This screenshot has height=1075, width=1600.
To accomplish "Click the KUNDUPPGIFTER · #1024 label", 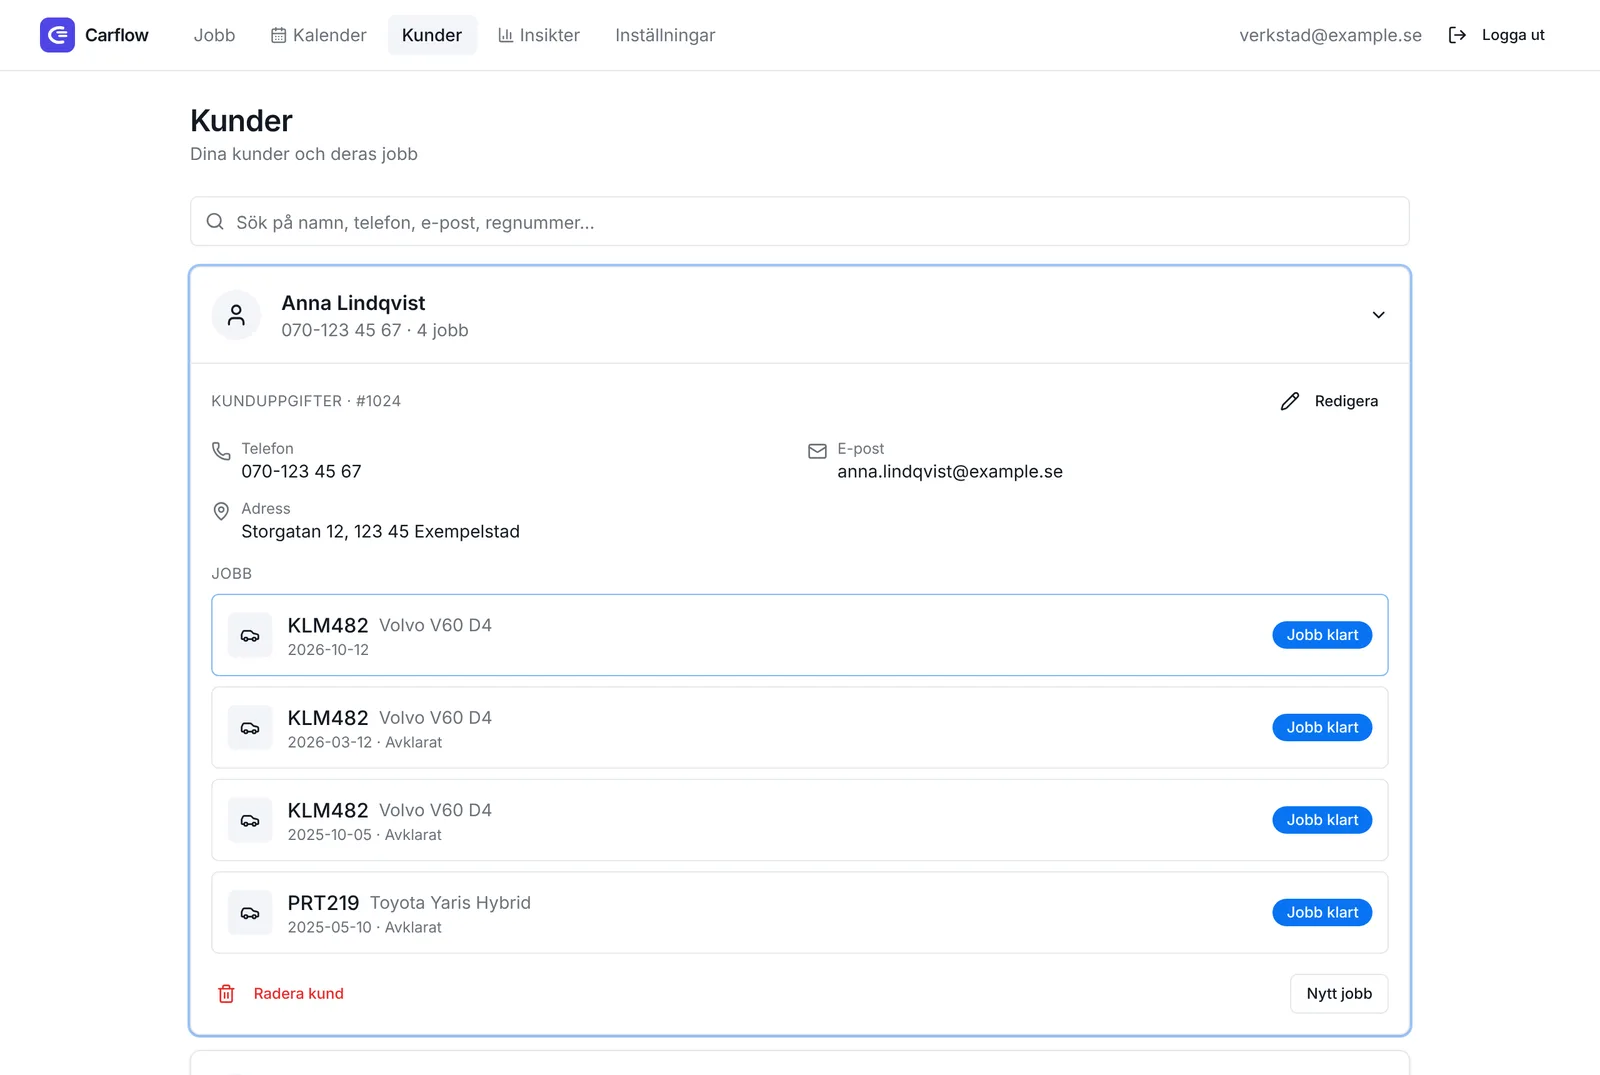I will click(306, 401).
